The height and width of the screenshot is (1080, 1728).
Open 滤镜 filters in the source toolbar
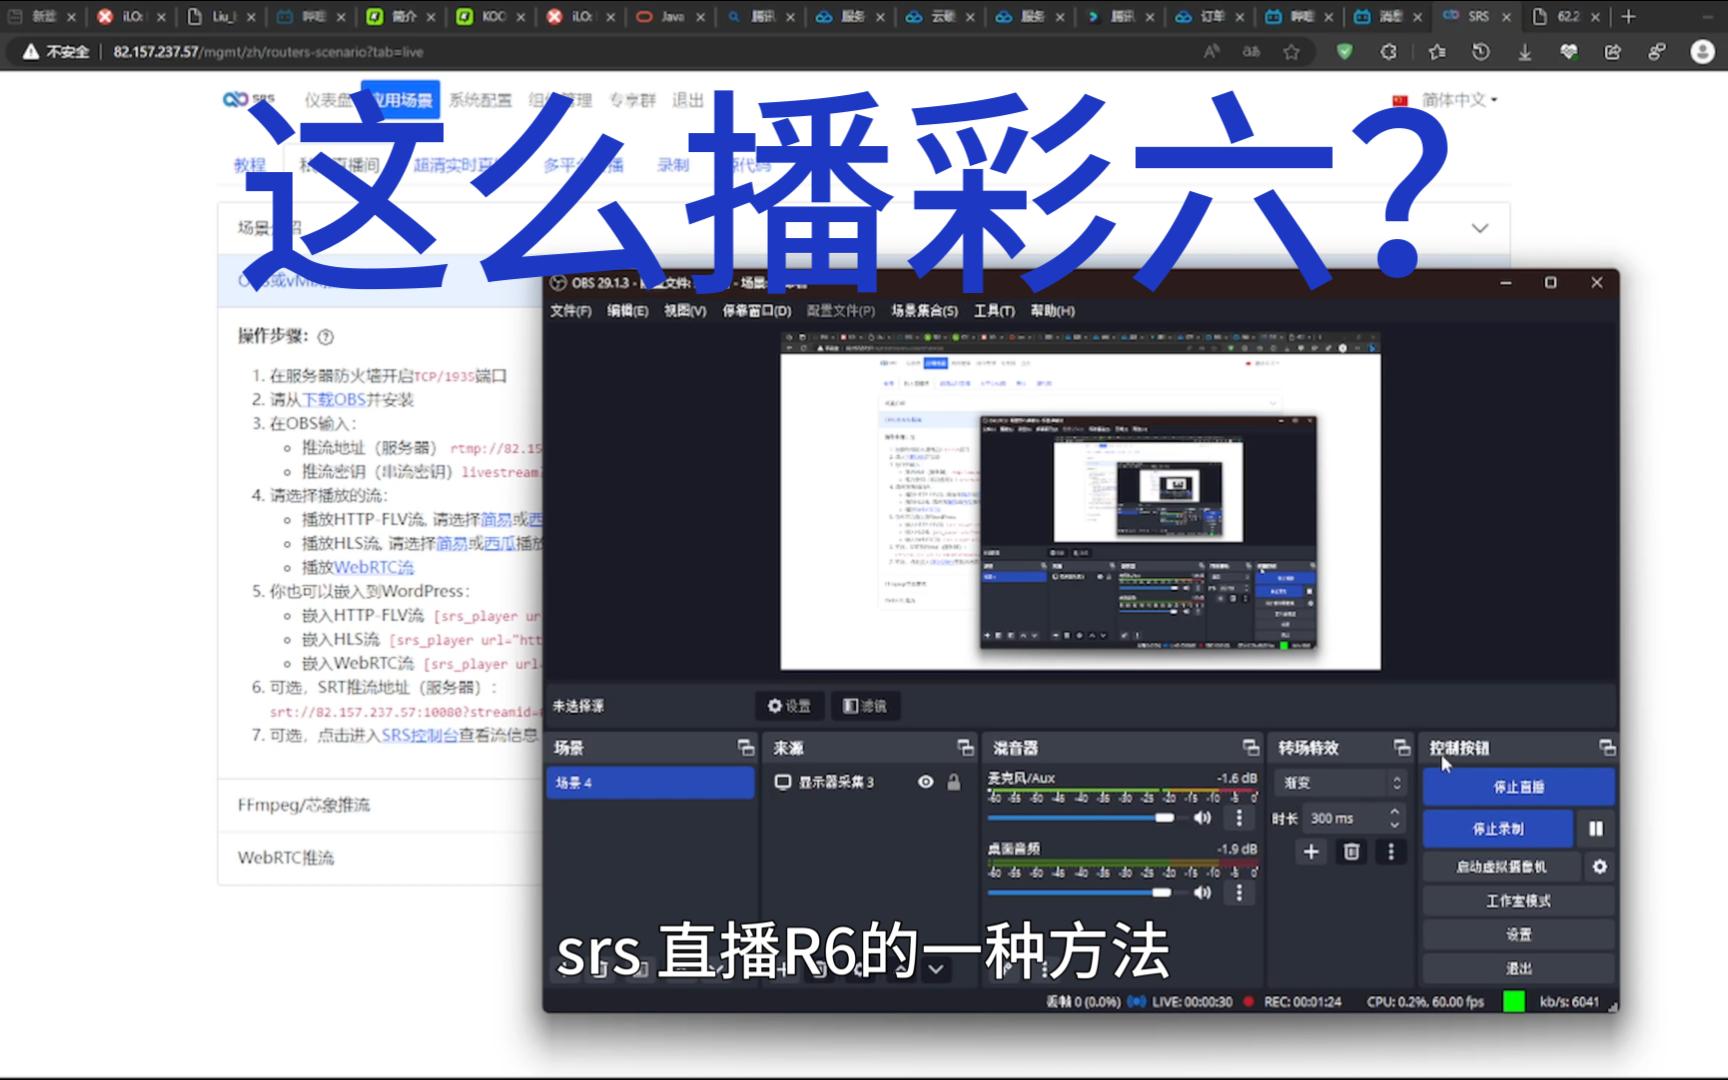[x=865, y=706]
